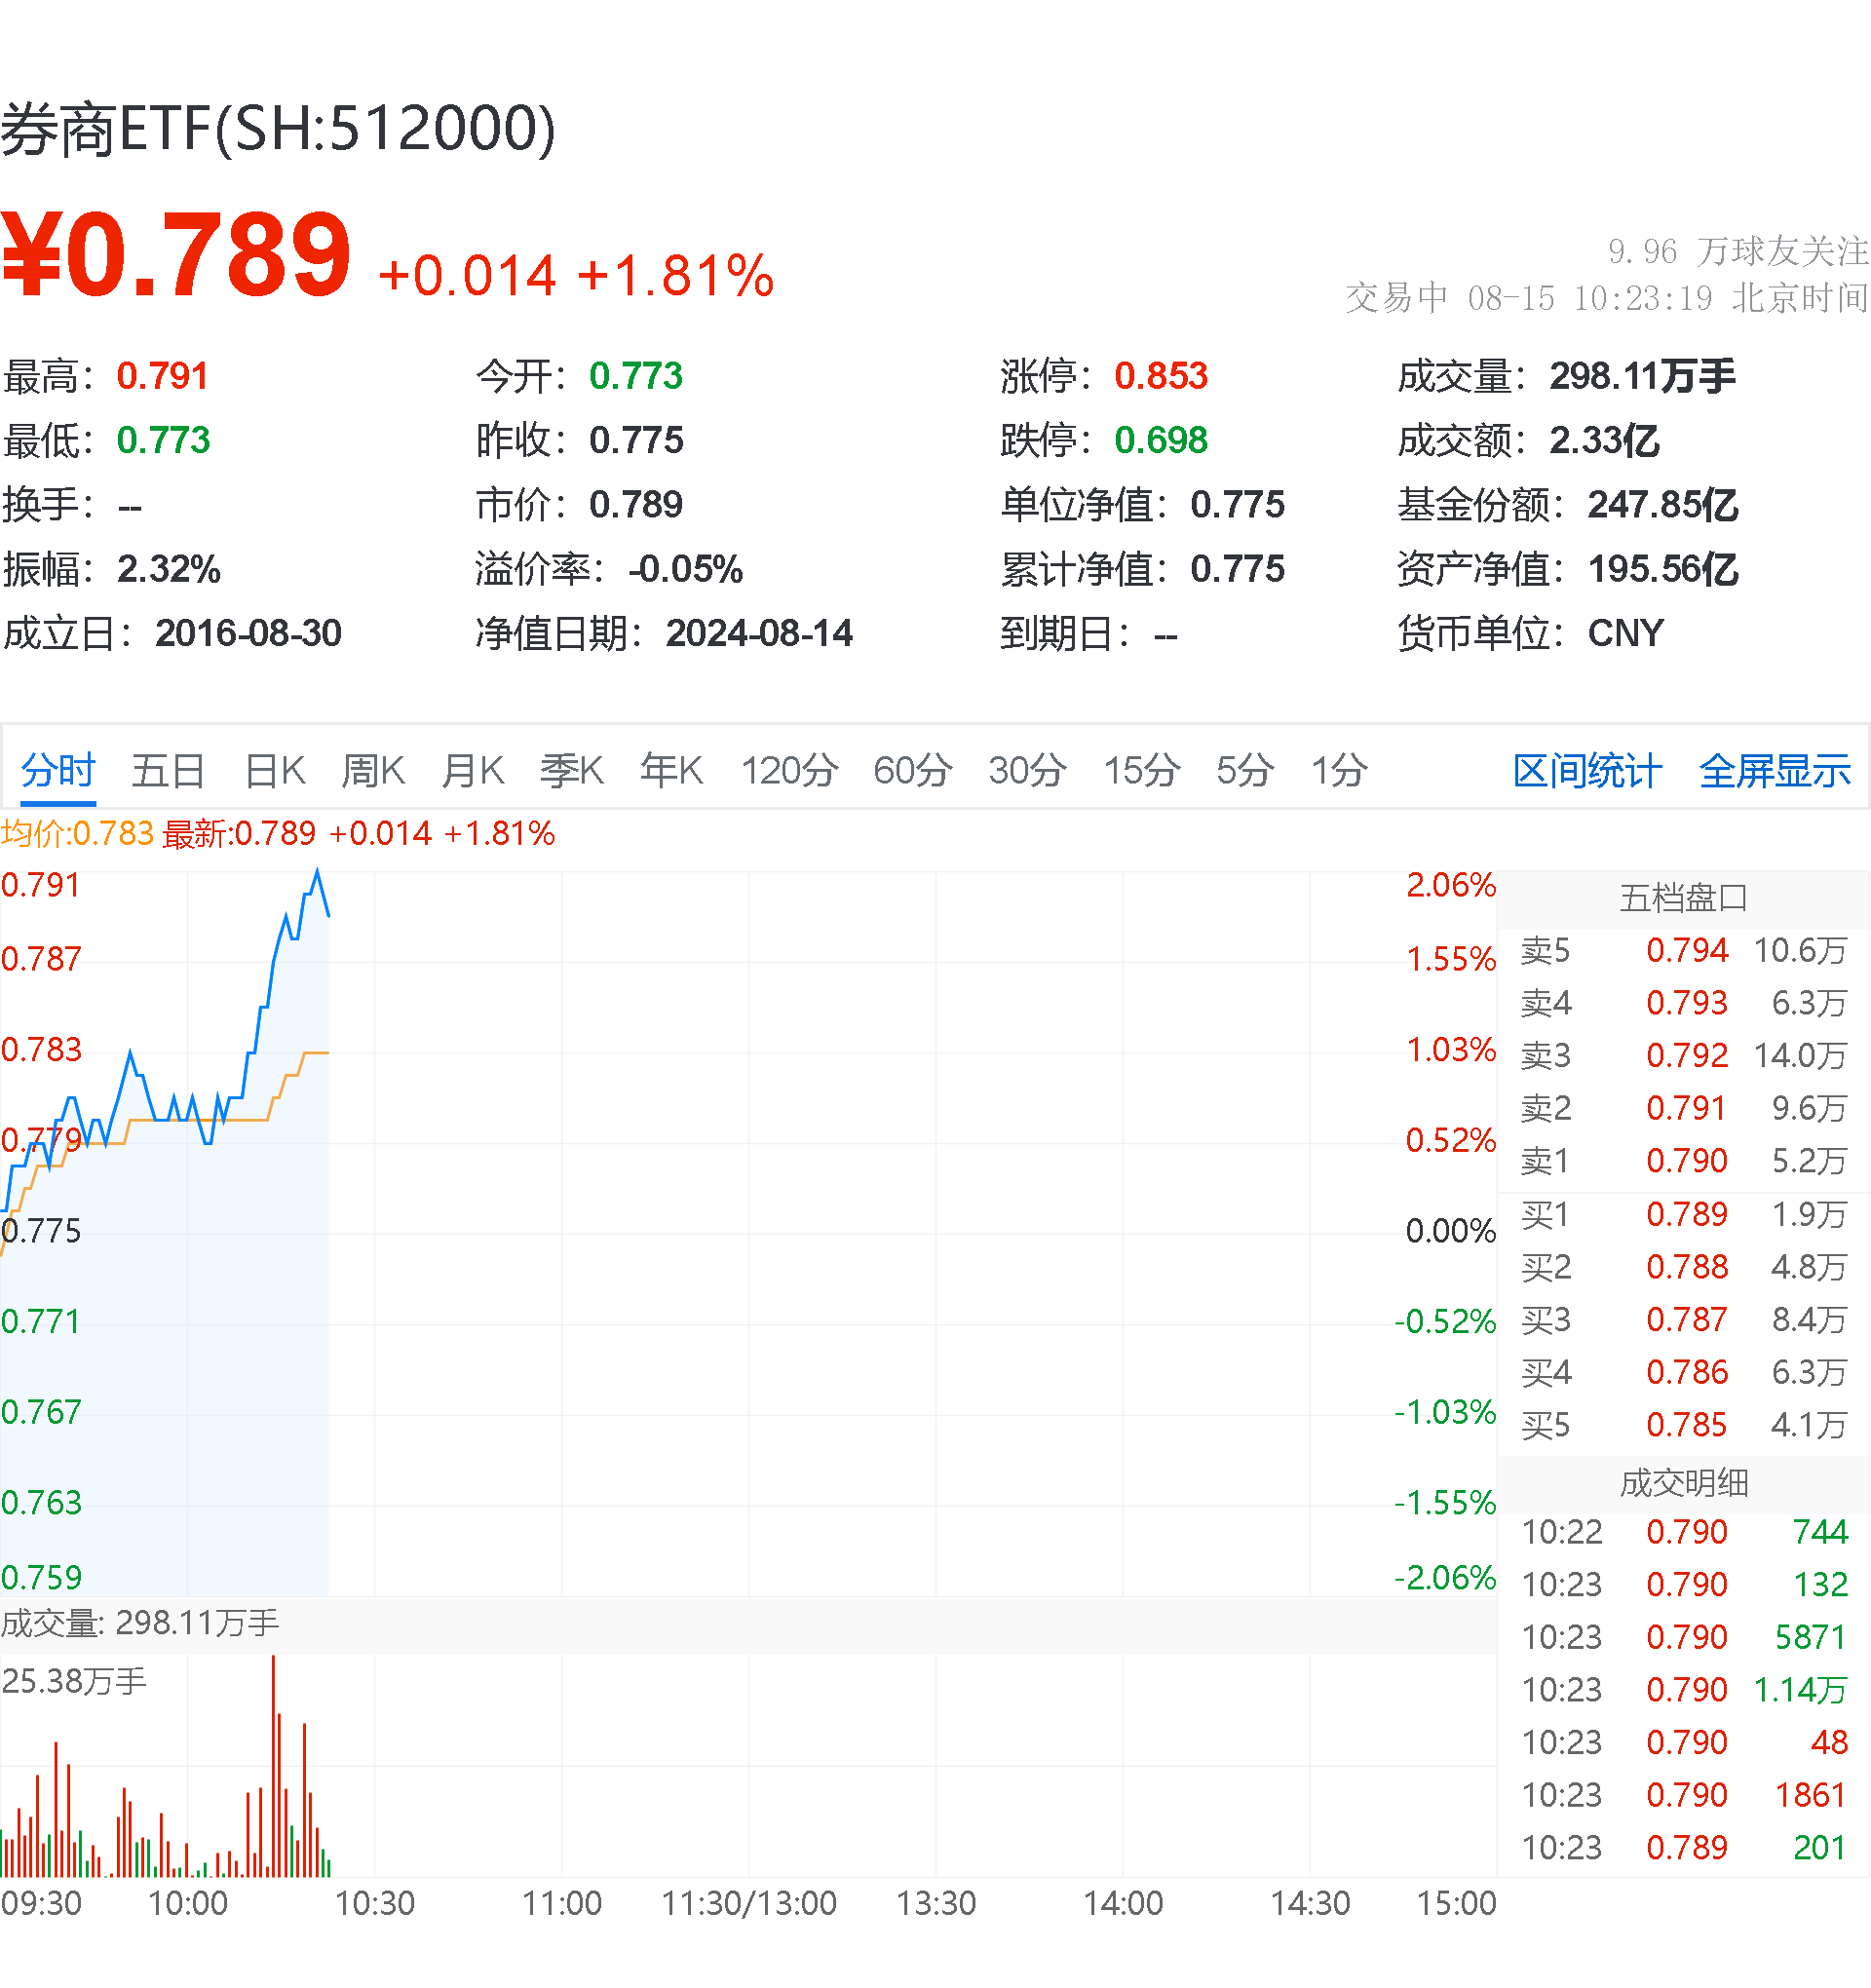Viewport: 1871px width, 1988px height.
Task: Select the 买1 bid price 0.789 row
Action: [x=1690, y=1214]
